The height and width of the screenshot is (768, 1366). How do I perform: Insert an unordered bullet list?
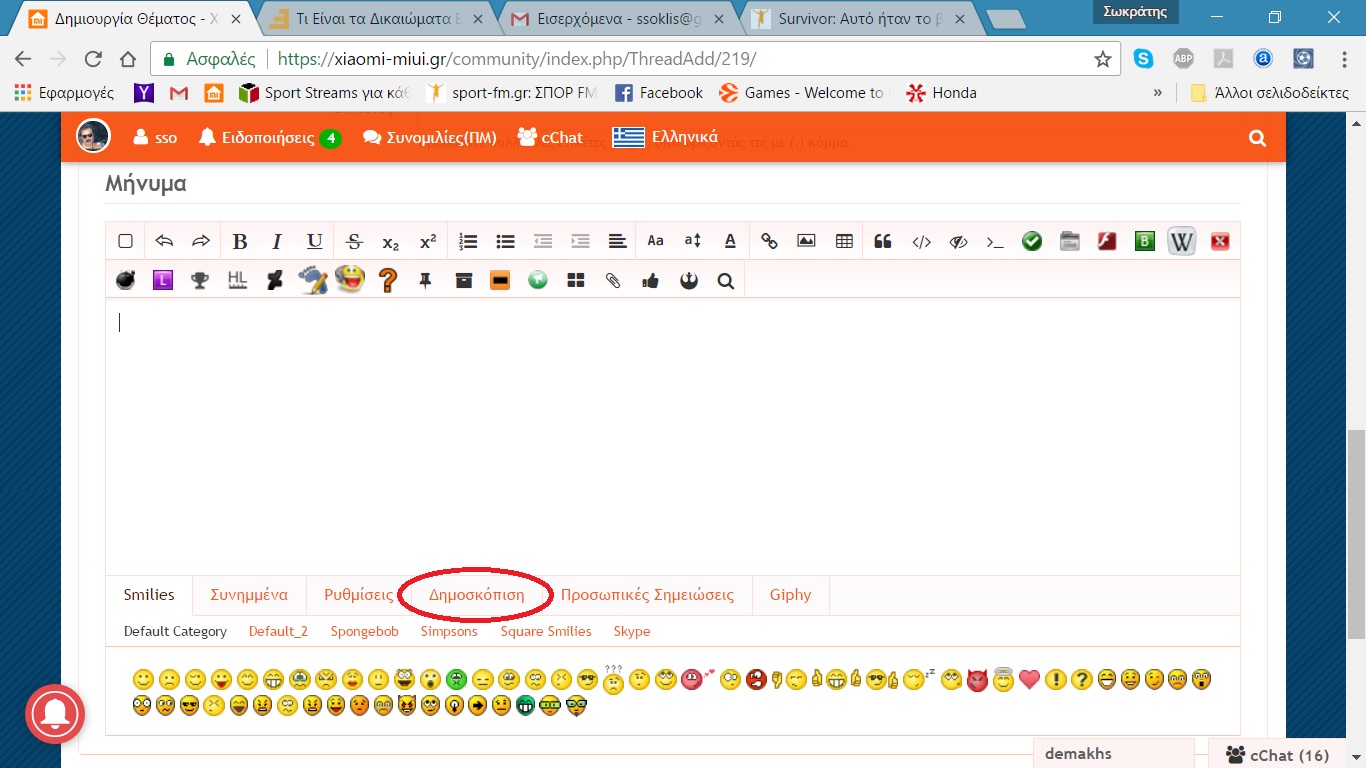coord(506,241)
